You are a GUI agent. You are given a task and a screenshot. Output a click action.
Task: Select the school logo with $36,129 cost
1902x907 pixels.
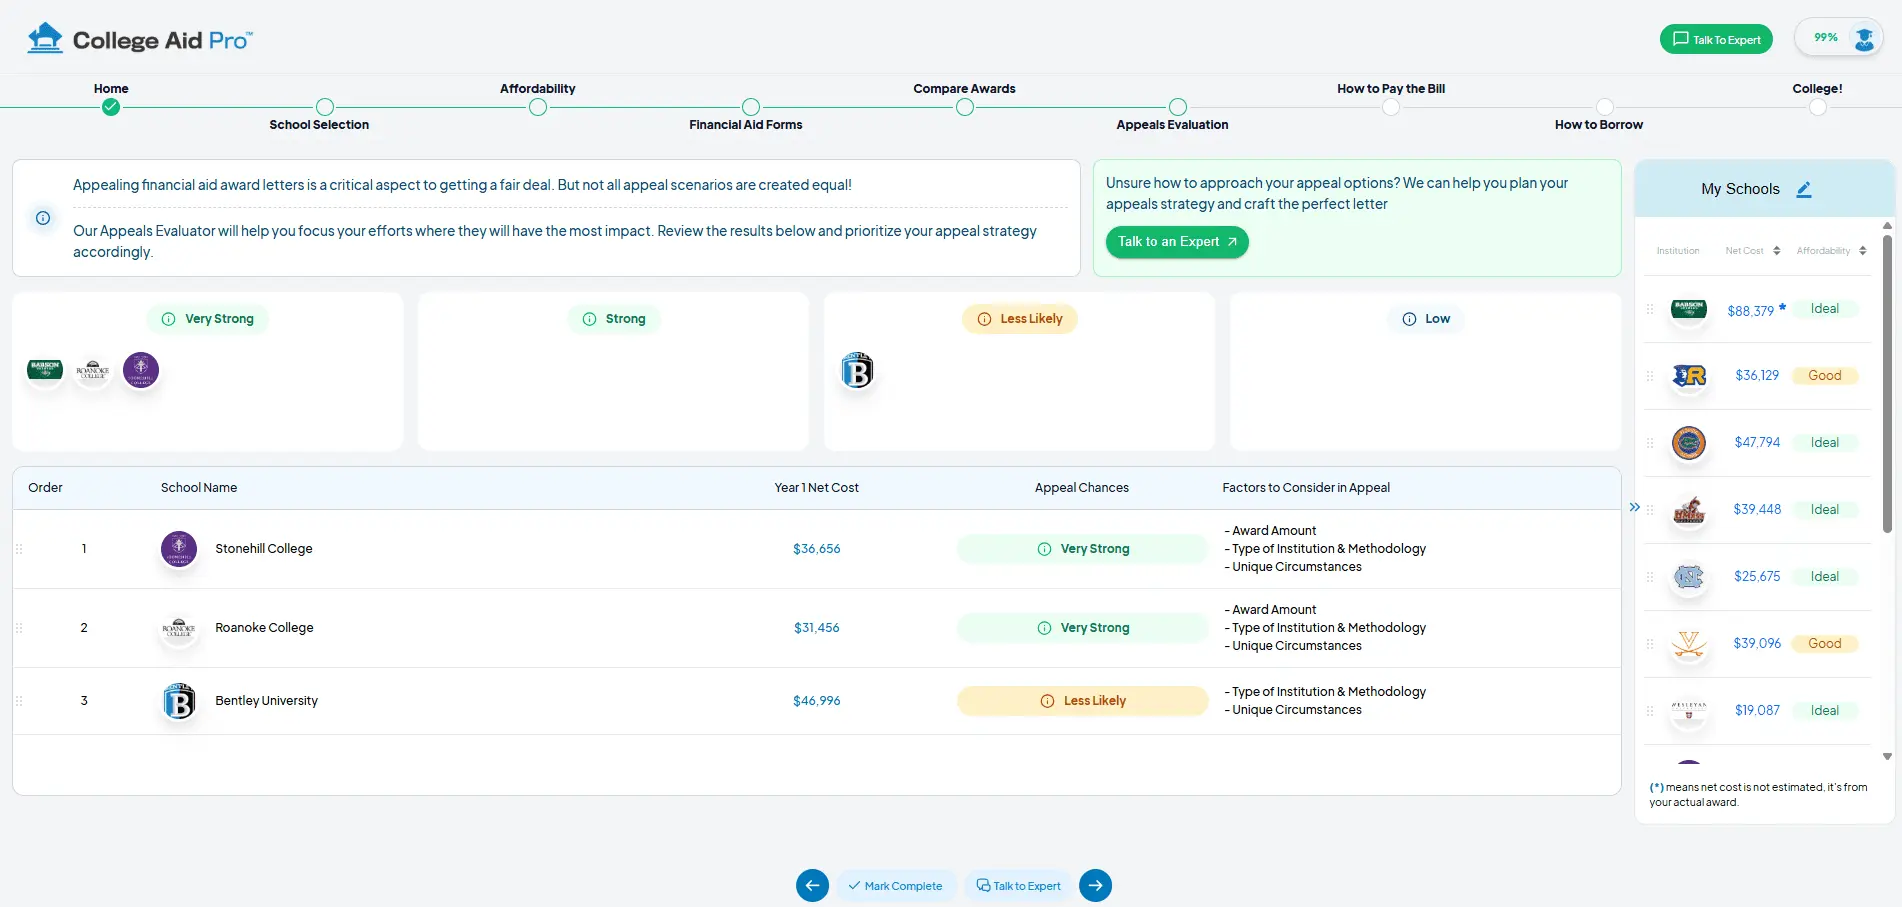[1689, 376]
